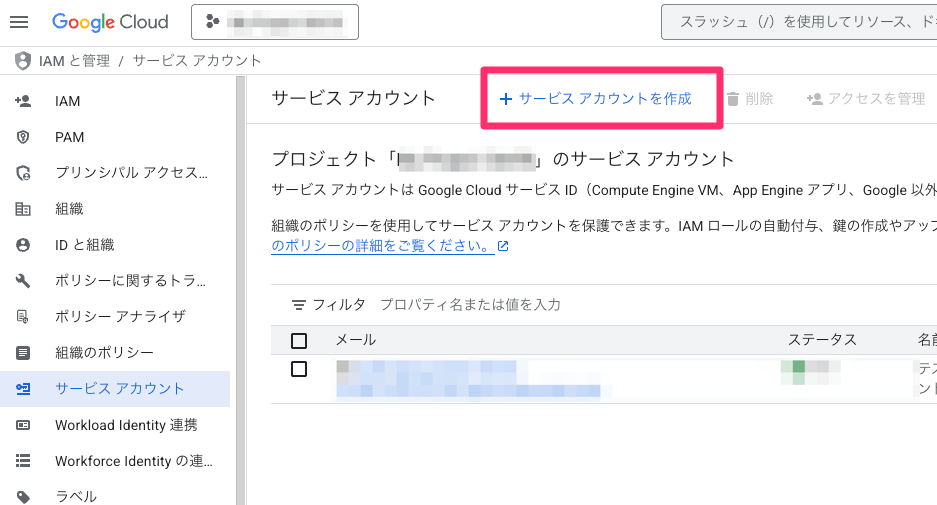937x505 pixels.
Task: Click the ラベル tag icon
Action: click(23, 497)
